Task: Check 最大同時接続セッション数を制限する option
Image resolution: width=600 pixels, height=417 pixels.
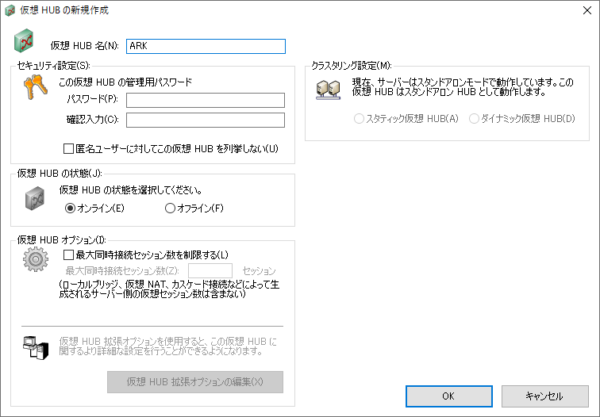Action: [69, 255]
